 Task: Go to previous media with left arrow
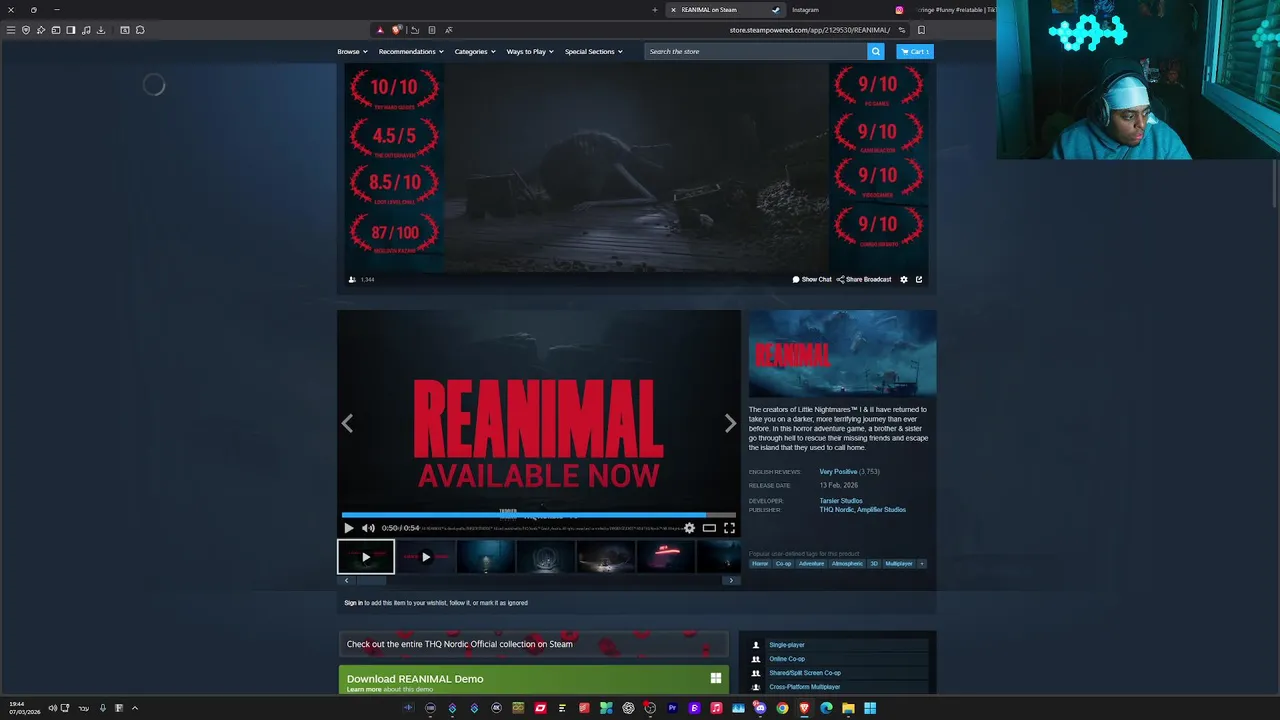click(347, 423)
